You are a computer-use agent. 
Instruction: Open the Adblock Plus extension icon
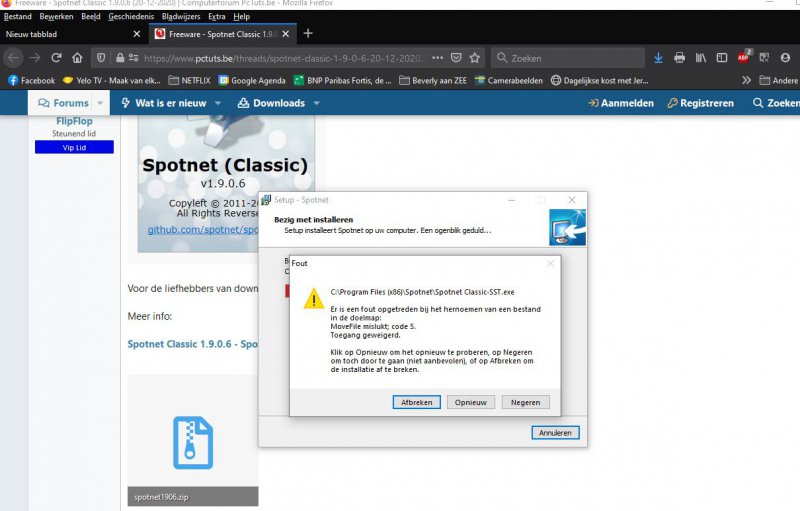(x=744, y=57)
